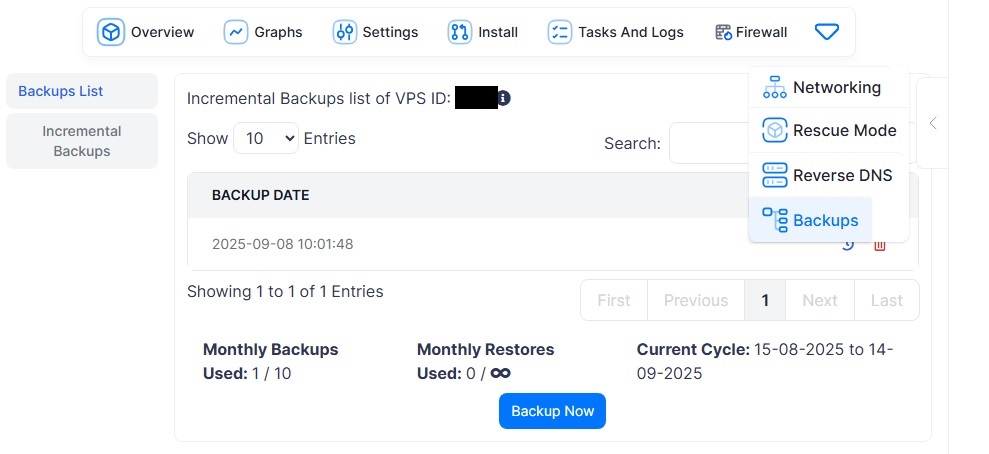Switch to Incremental Backups sidebar tab
The height and width of the screenshot is (454, 989).
coord(82,141)
